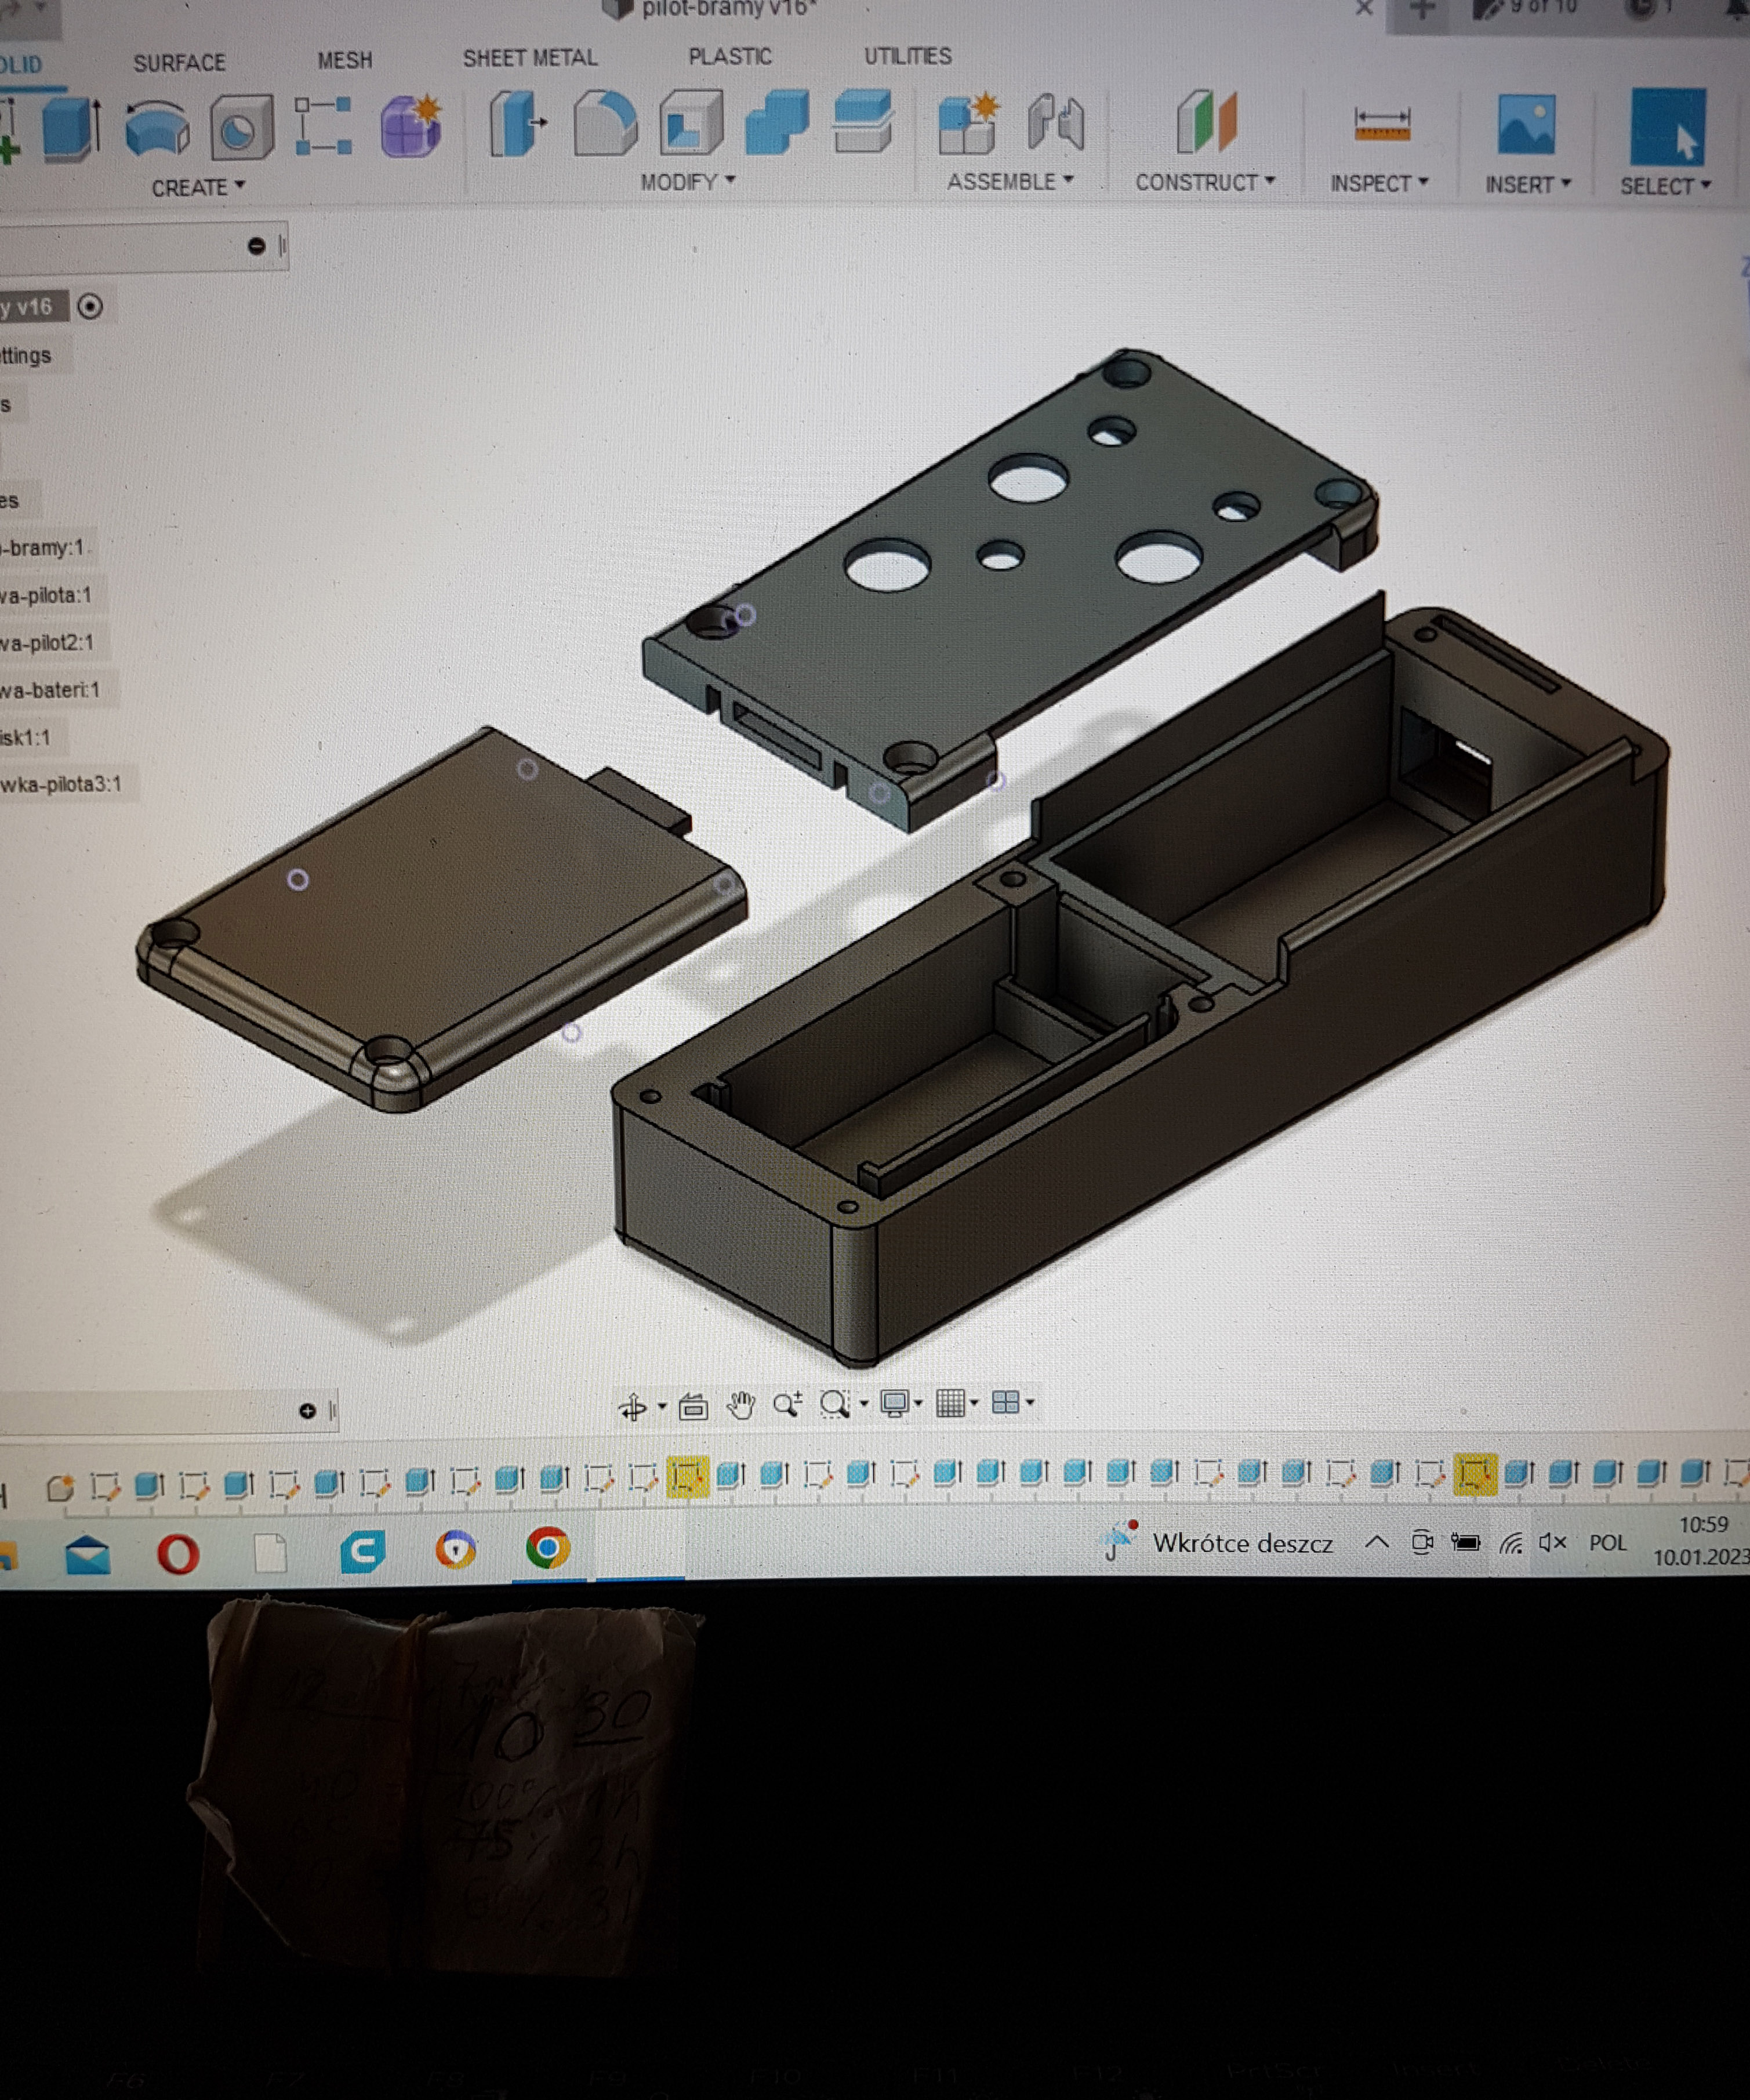This screenshot has height=2100, width=1750.
Task: Expand the CONSTRUCT dropdown
Action: pyautogui.click(x=1204, y=183)
